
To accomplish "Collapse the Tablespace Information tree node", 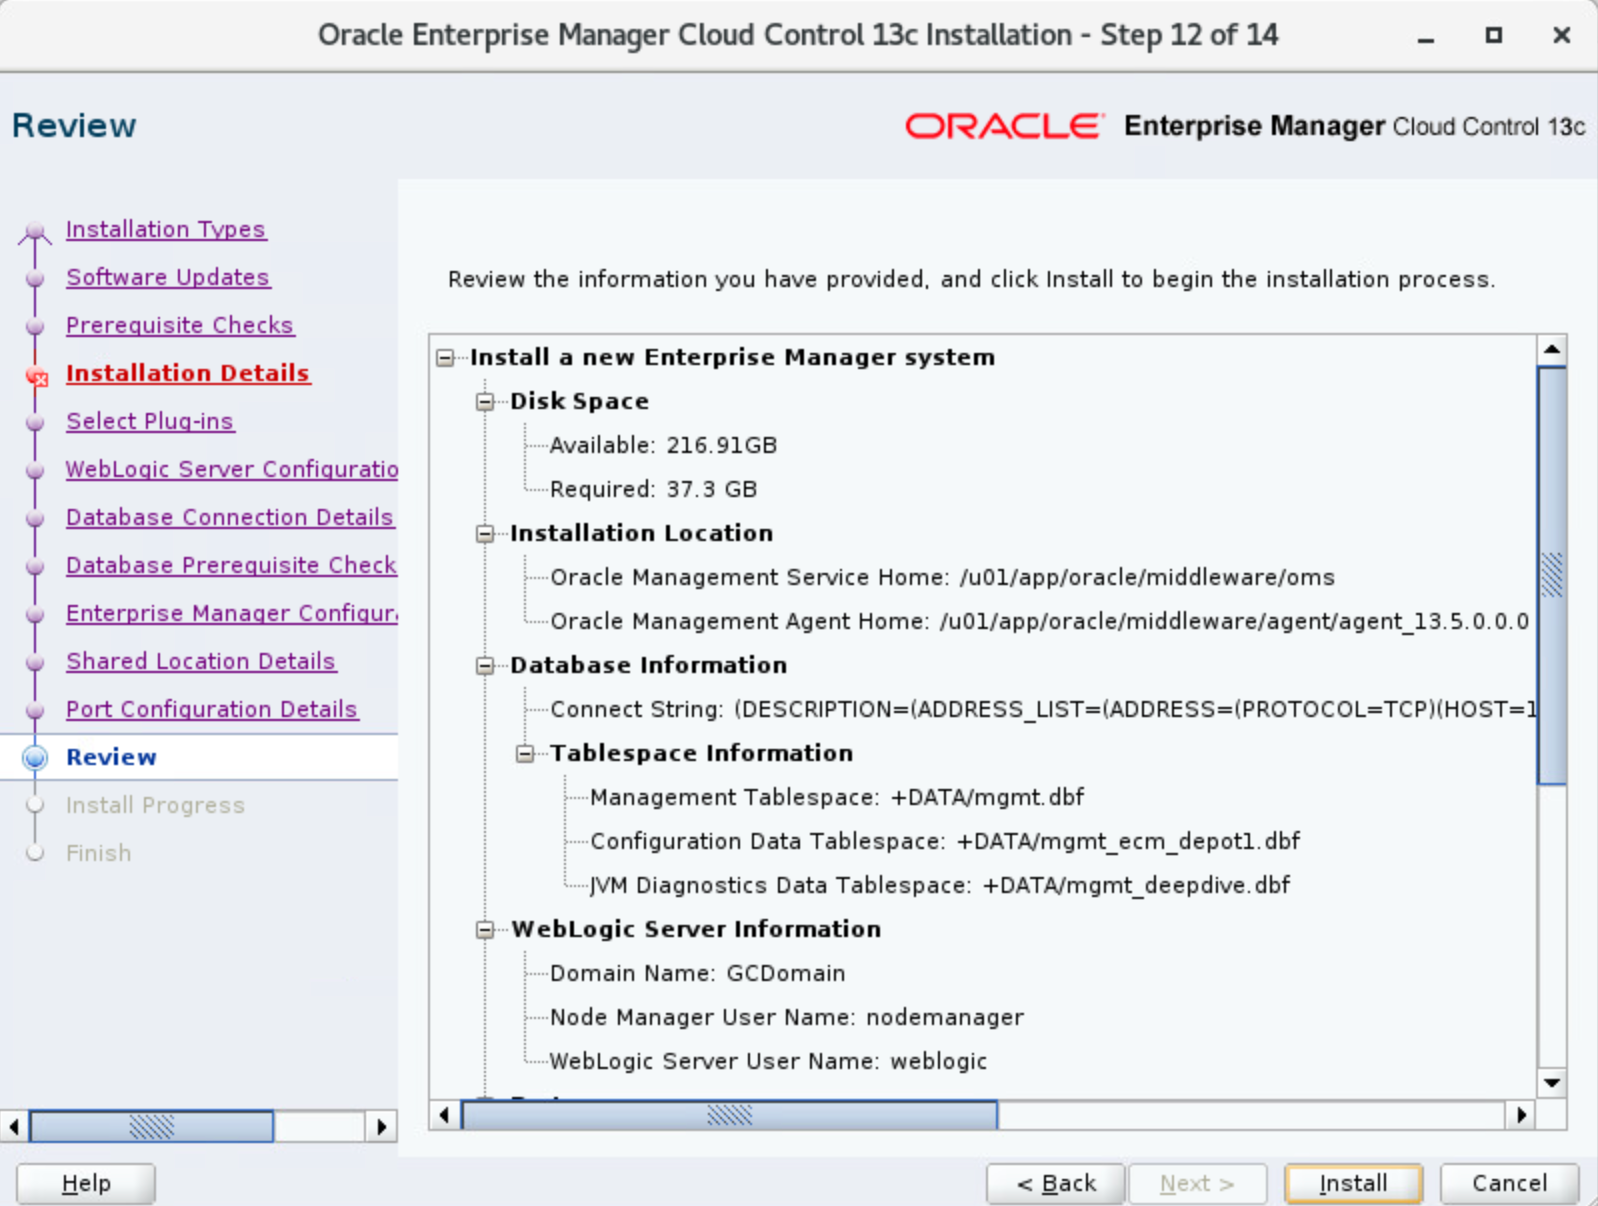I will [525, 754].
